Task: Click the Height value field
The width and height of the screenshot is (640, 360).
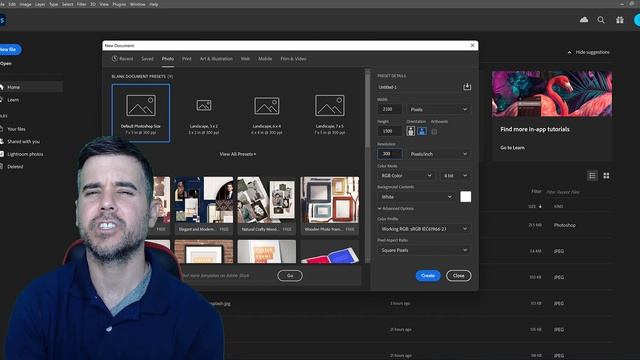Action: click(390, 131)
